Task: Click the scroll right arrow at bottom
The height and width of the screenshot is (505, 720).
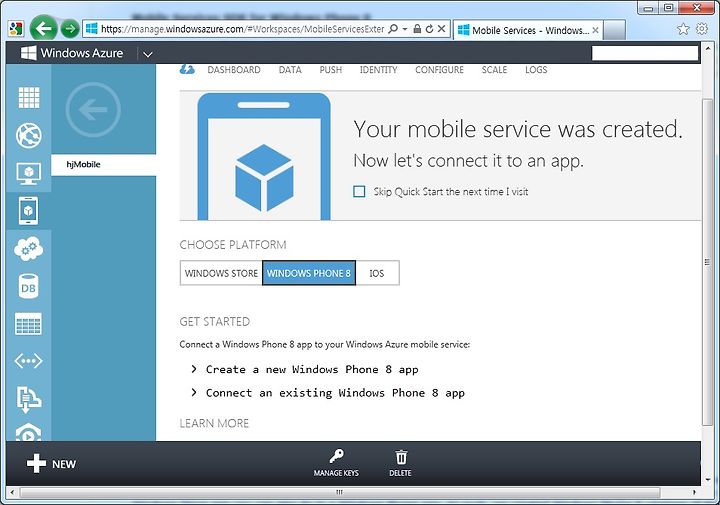Action: pyautogui.click(x=694, y=492)
